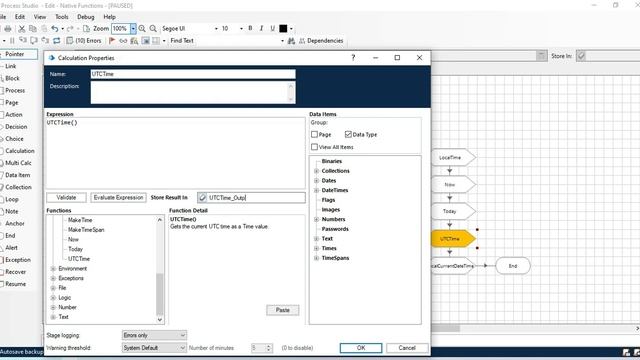Expand the DateTimes data items node

point(316,190)
